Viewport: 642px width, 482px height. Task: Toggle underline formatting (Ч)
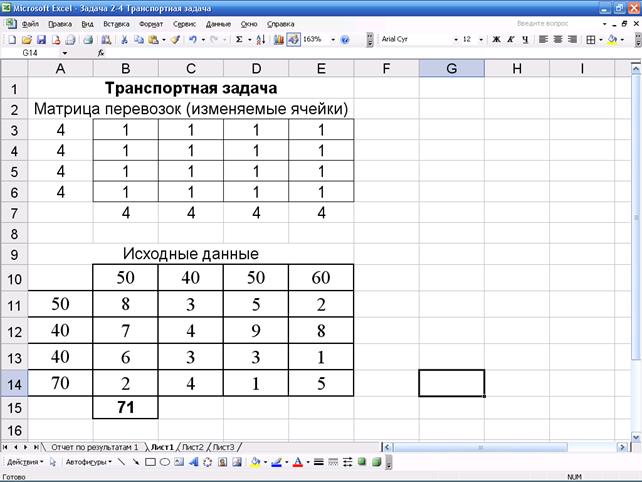525,39
